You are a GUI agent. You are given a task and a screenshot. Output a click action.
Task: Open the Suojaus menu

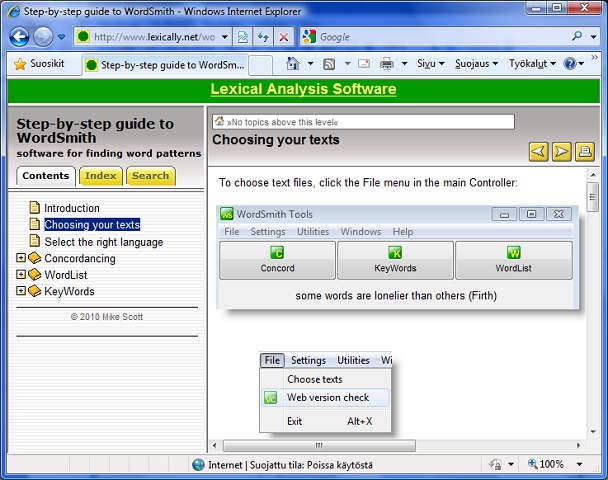point(476,64)
